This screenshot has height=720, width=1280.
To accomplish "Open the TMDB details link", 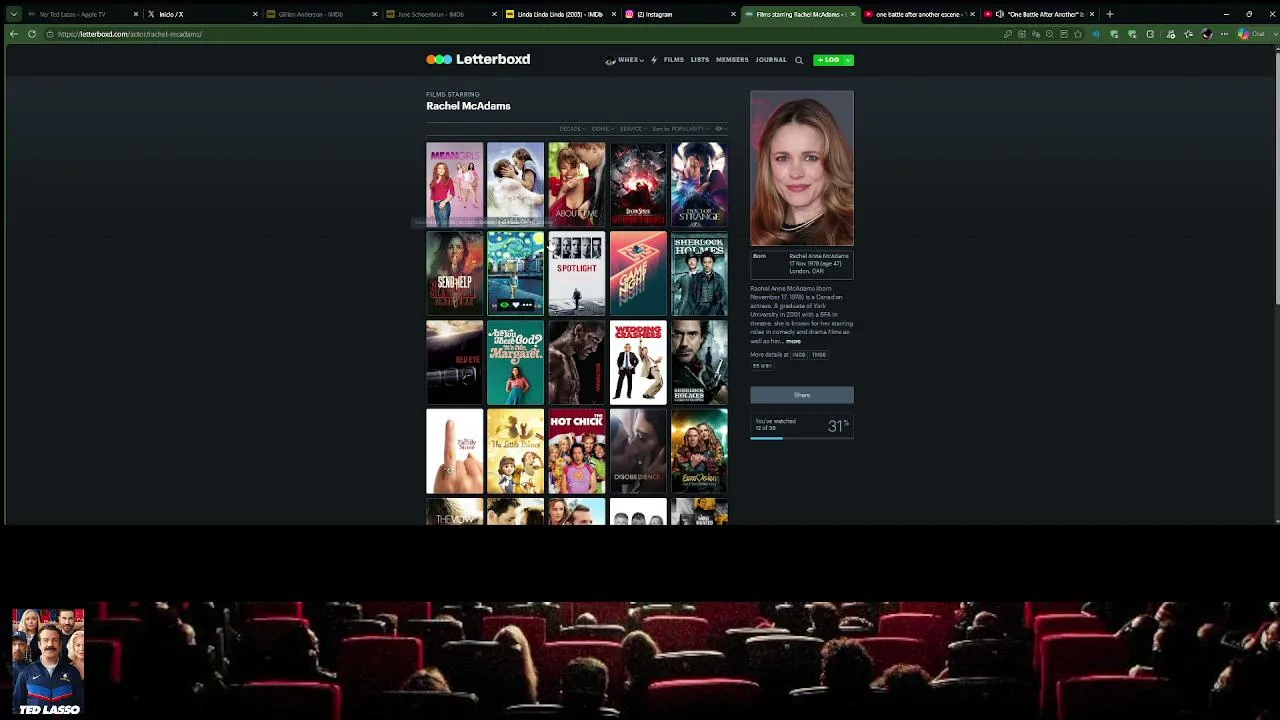I will pyautogui.click(x=819, y=355).
